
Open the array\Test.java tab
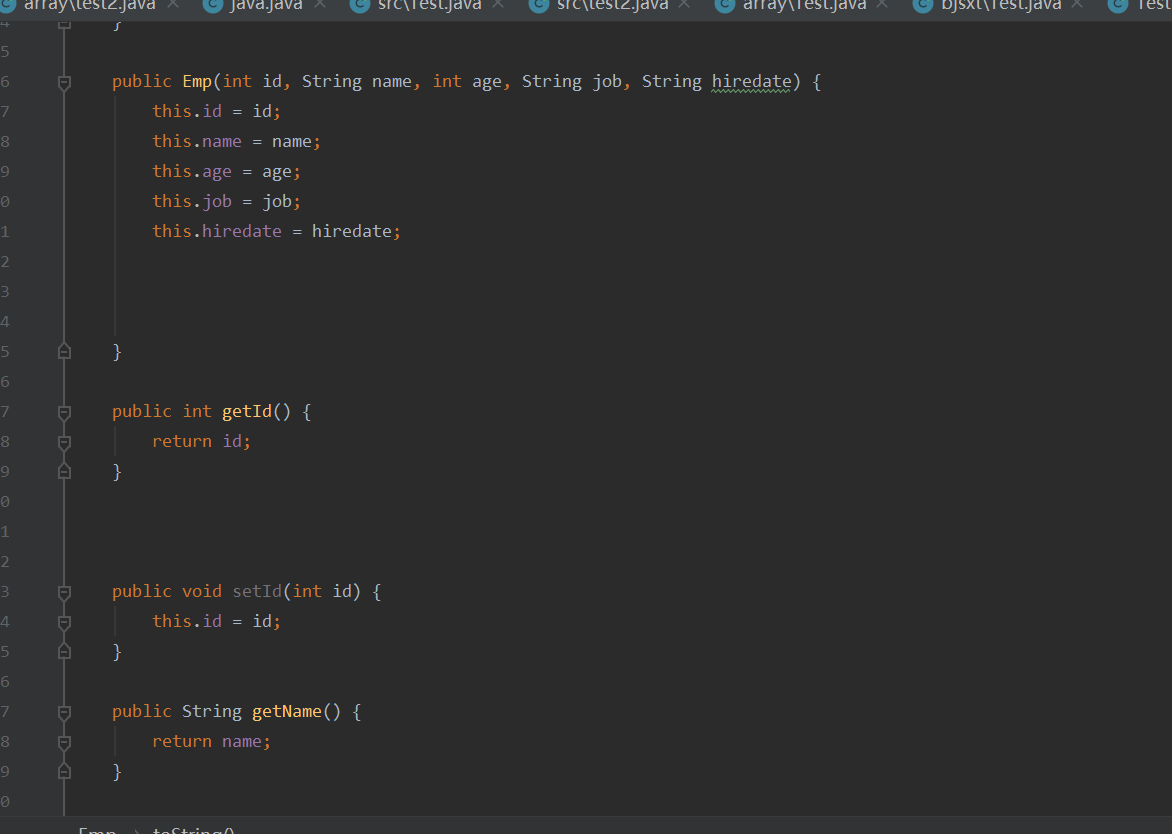pos(804,5)
